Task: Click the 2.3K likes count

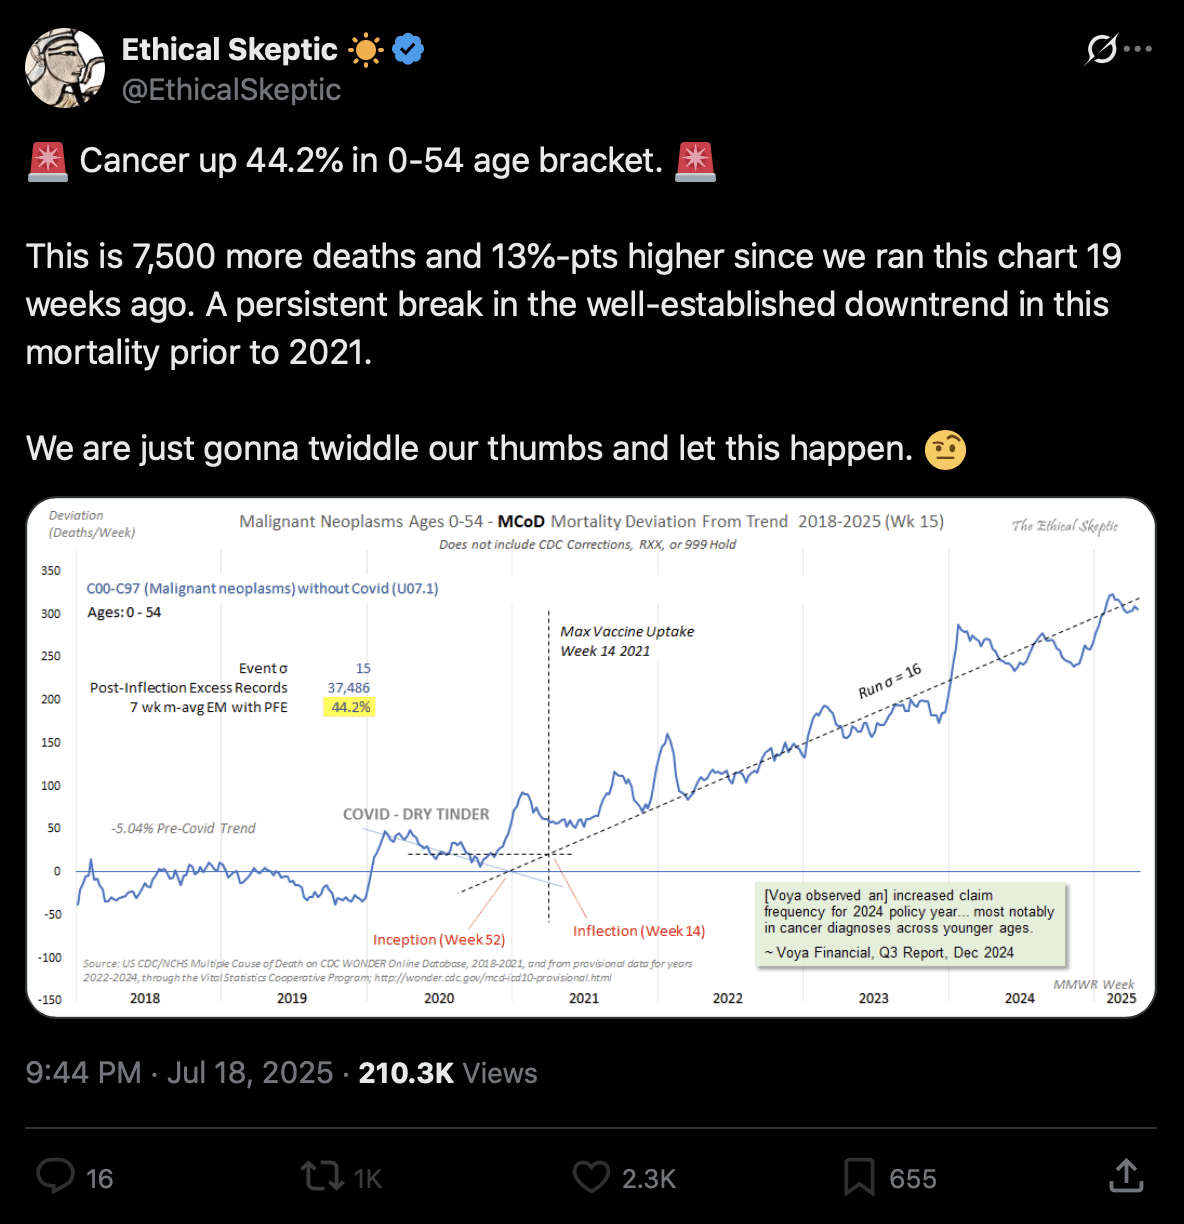Action: [x=649, y=1179]
